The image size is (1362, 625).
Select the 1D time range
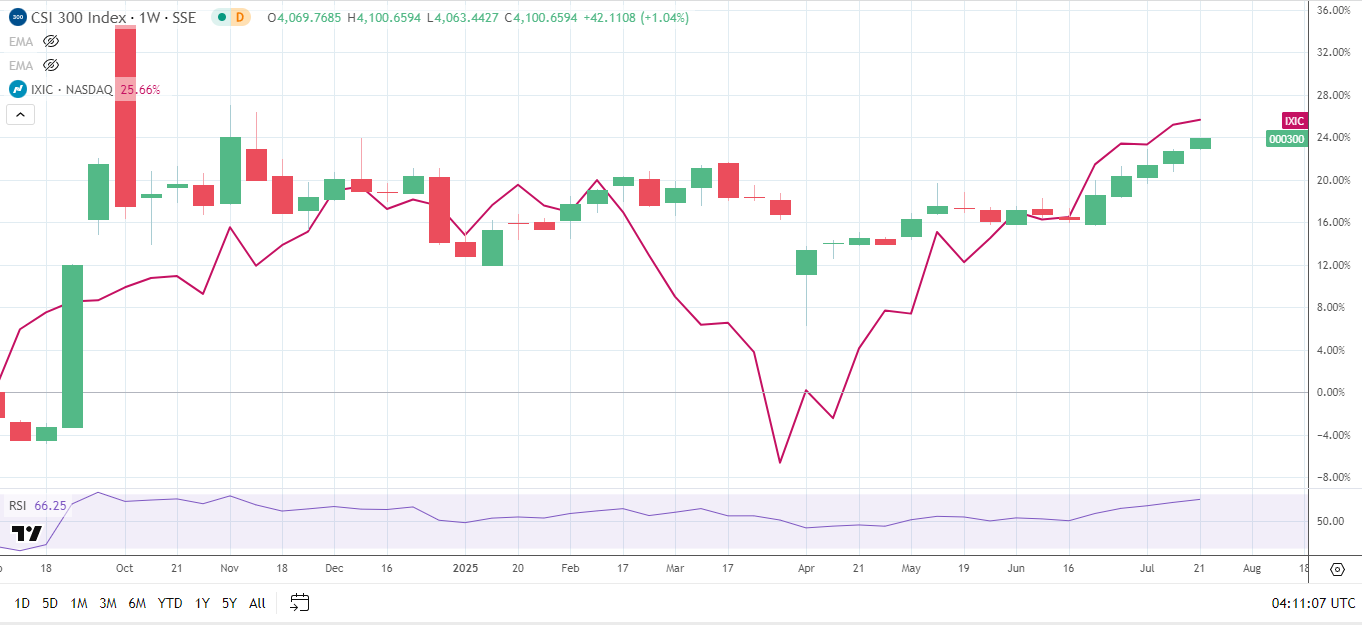22,603
